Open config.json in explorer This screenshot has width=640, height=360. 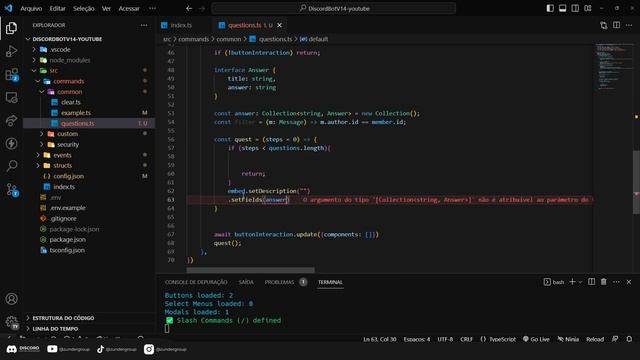pyautogui.click(x=69, y=176)
